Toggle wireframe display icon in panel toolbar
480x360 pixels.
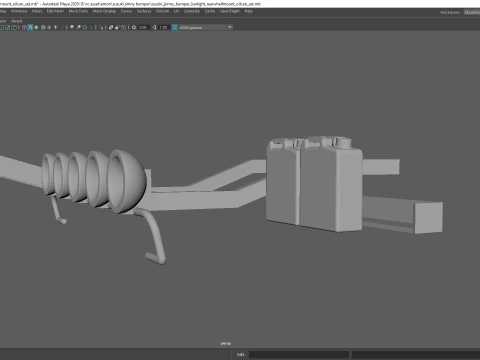pyautogui.click(x=24, y=27)
